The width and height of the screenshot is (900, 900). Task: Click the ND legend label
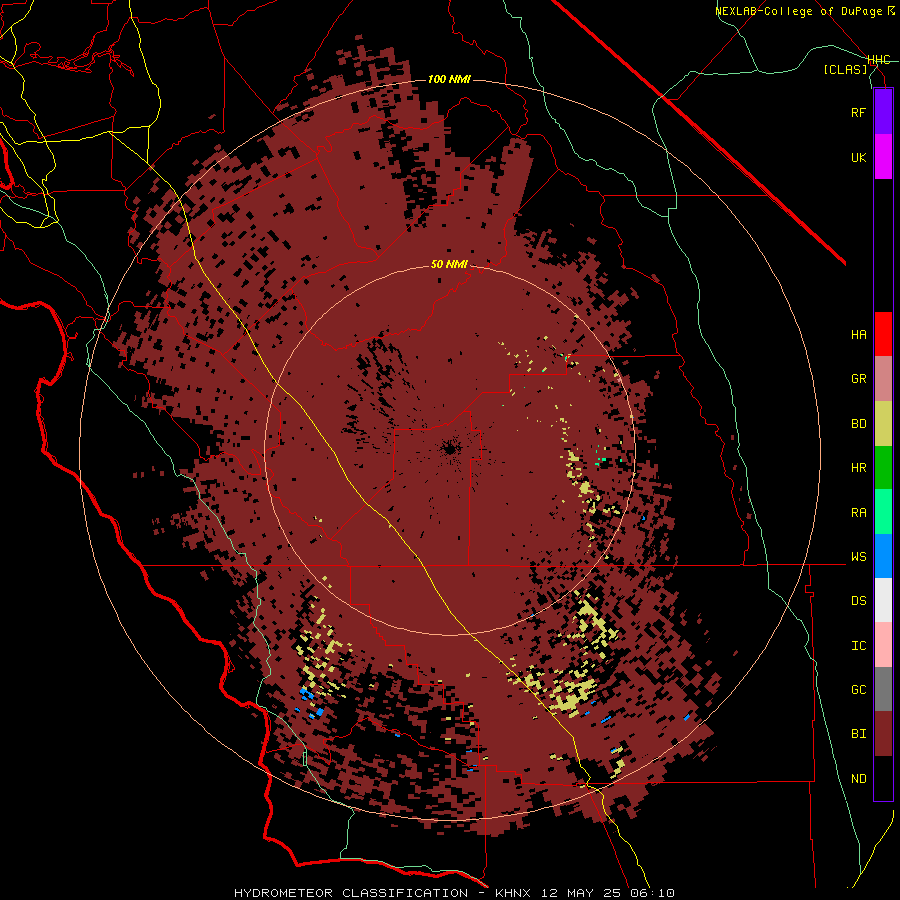coord(858,779)
